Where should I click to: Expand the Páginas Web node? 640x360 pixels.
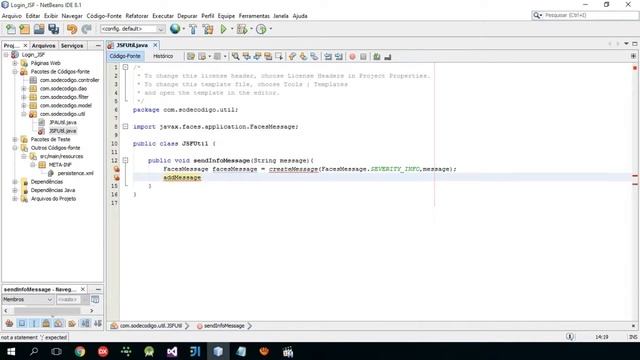click(x=15, y=63)
